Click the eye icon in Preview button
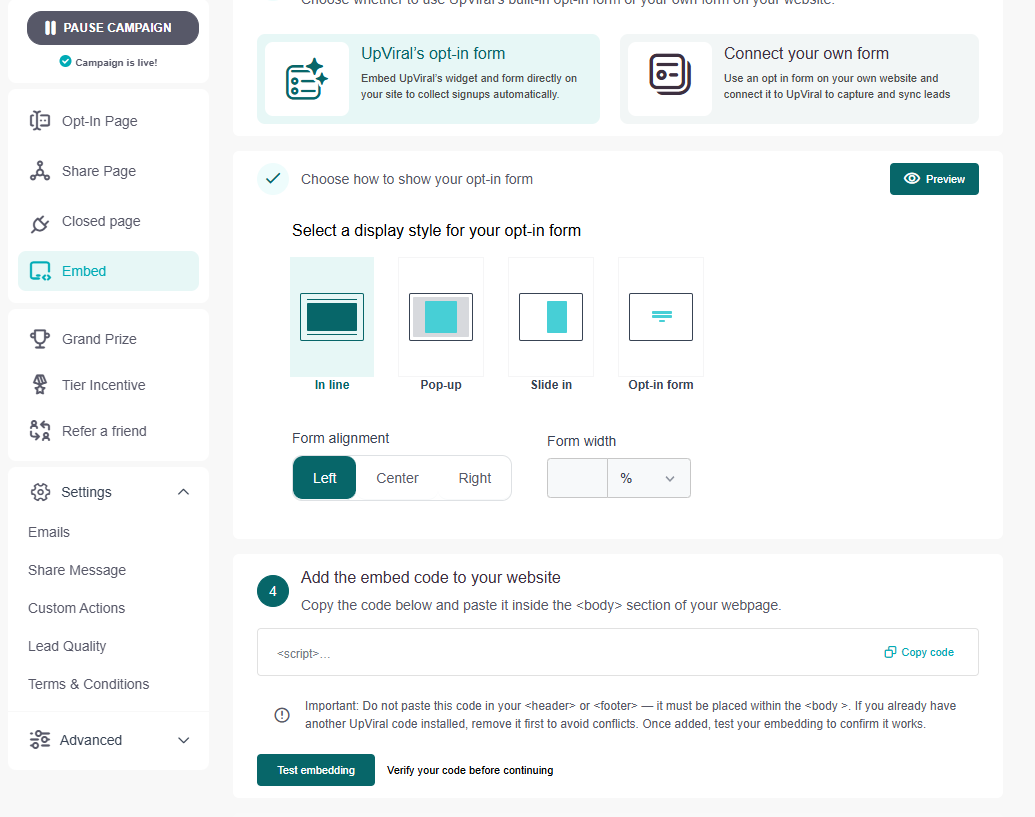1035x817 pixels. click(x=912, y=179)
